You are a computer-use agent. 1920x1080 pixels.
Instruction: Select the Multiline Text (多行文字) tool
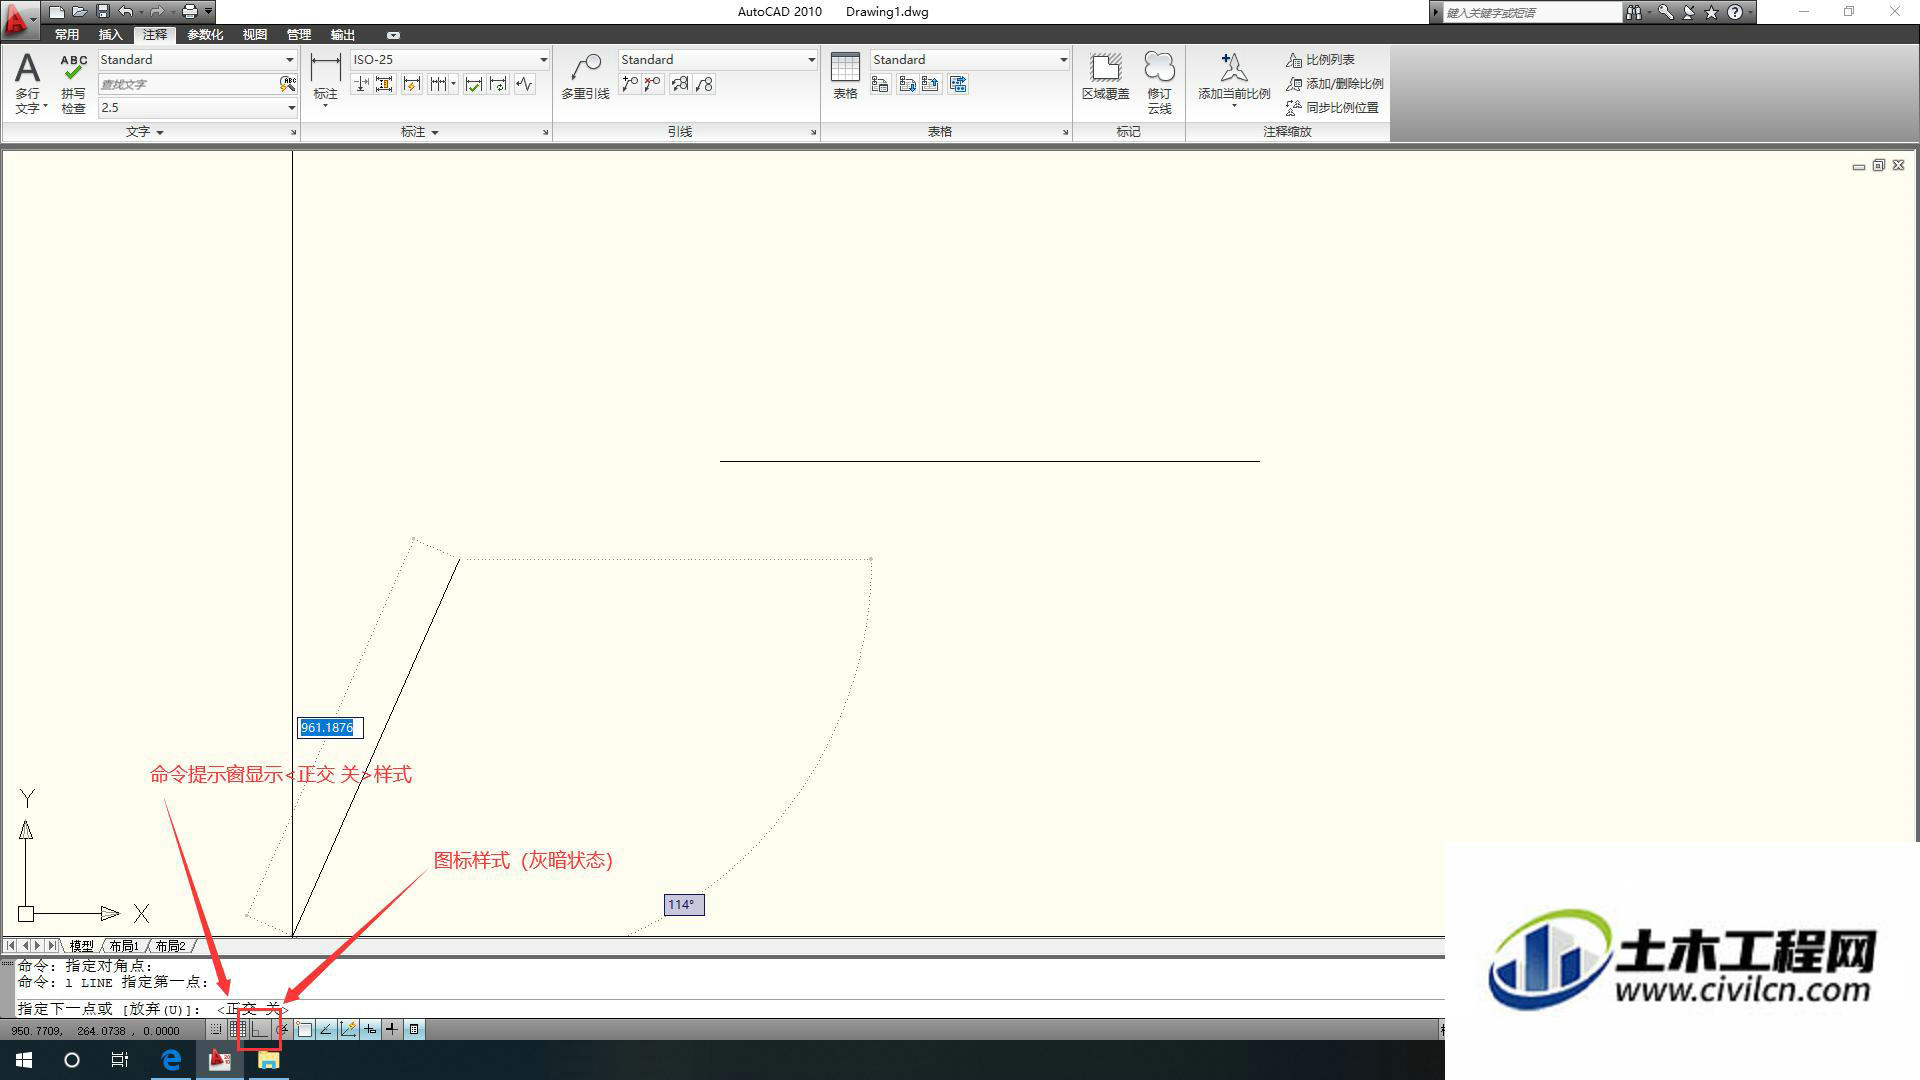pos(28,82)
